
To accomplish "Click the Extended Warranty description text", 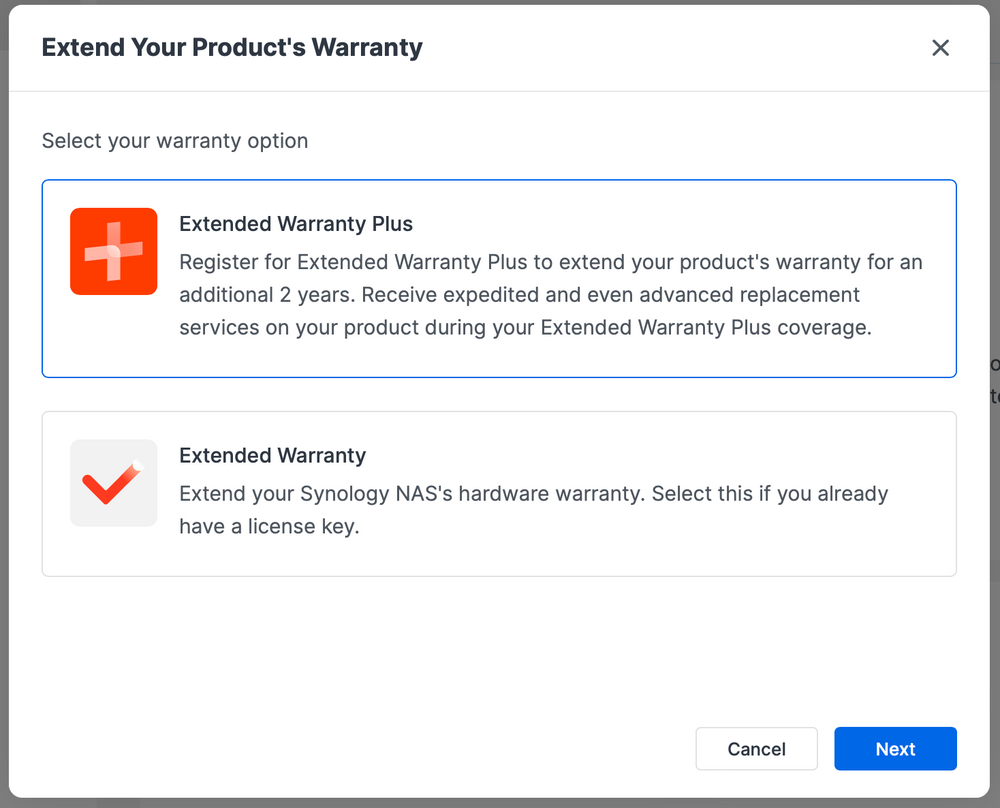I will pyautogui.click(x=533, y=510).
